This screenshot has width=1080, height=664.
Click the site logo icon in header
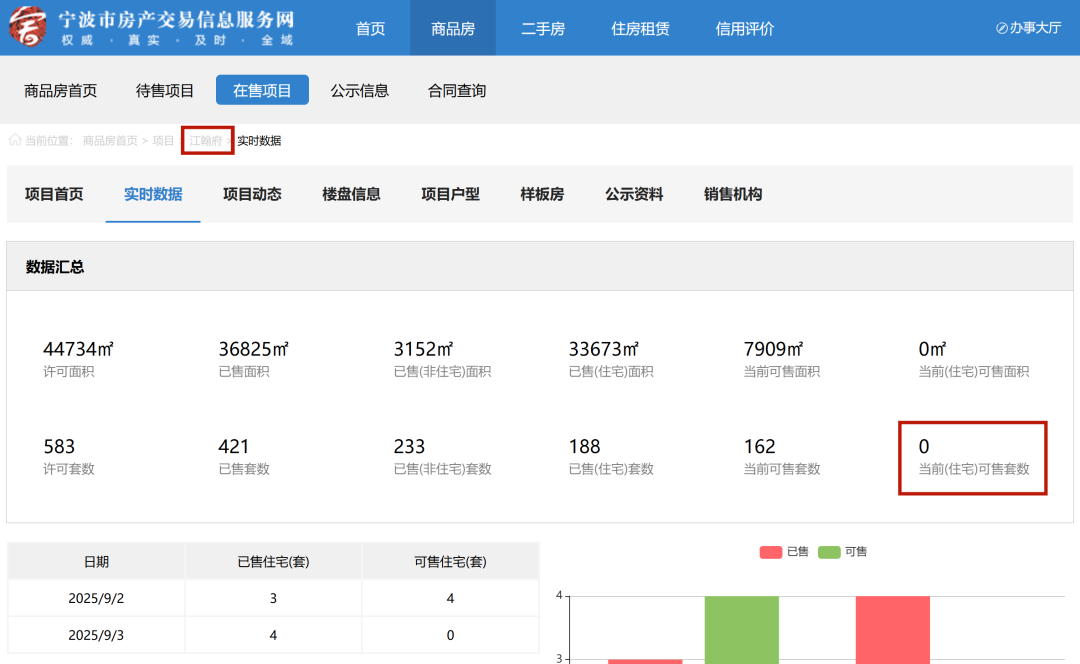click(x=27, y=27)
